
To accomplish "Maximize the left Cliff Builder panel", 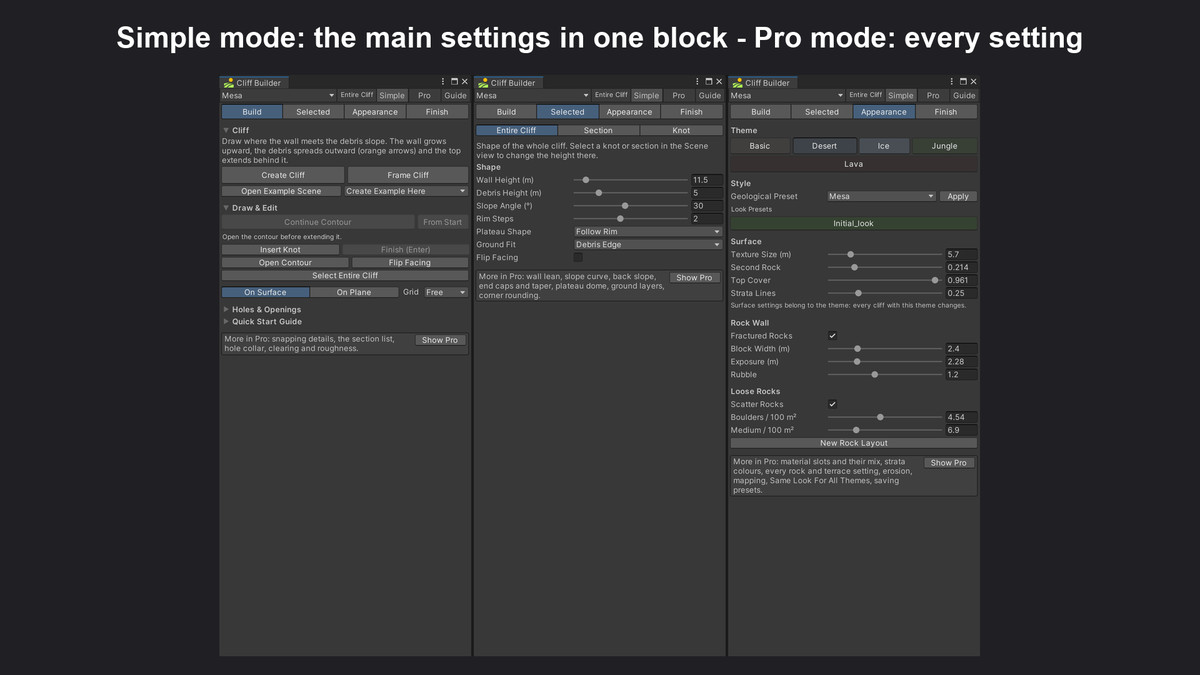I will (454, 82).
